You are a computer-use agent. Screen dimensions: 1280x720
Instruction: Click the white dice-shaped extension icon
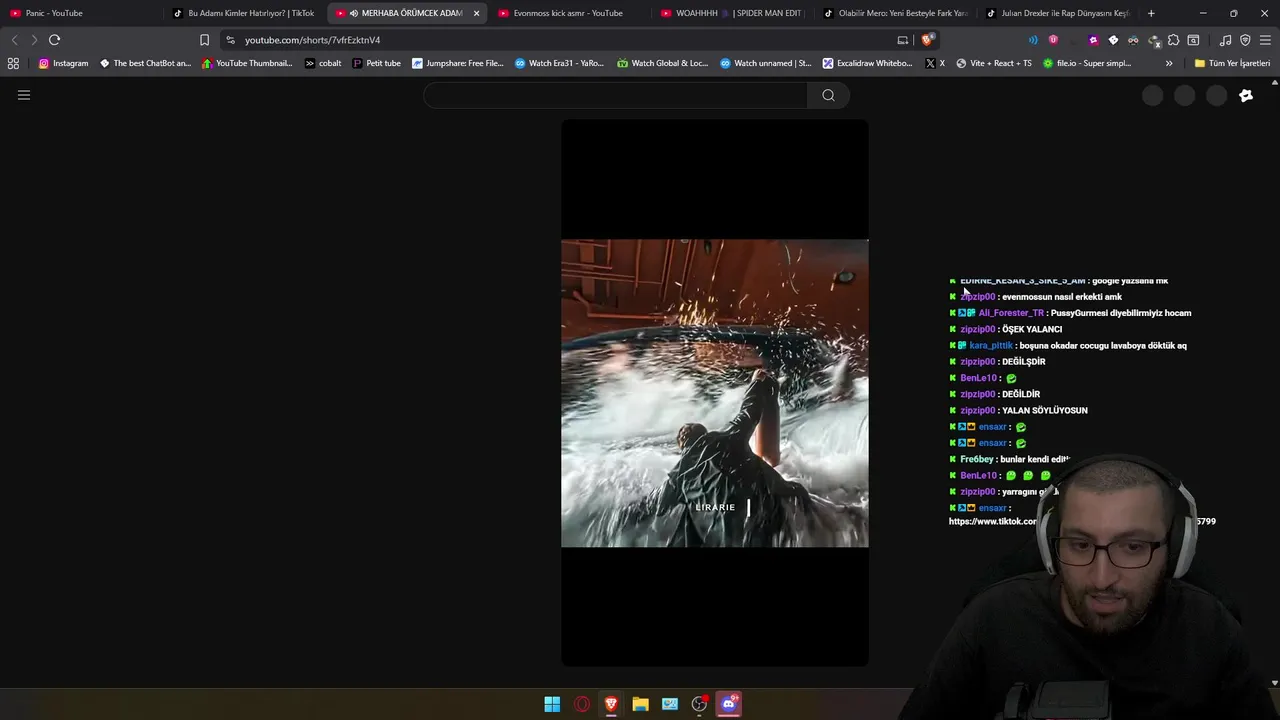tap(1113, 40)
